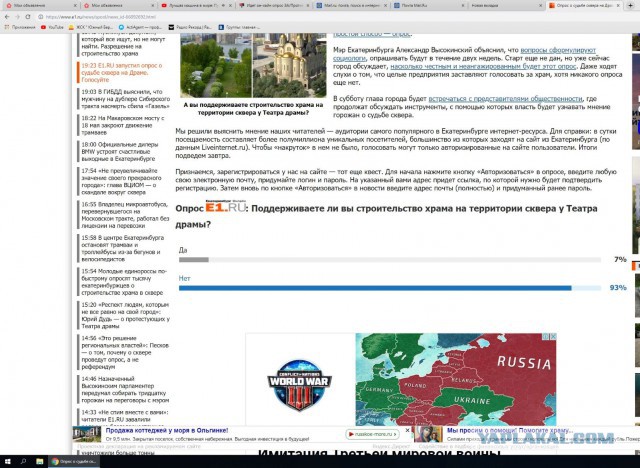This screenshot has height=468, width=640.
Task: Open the ActAgent bookmark
Action: pyautogui.click(x=140, y=27)
